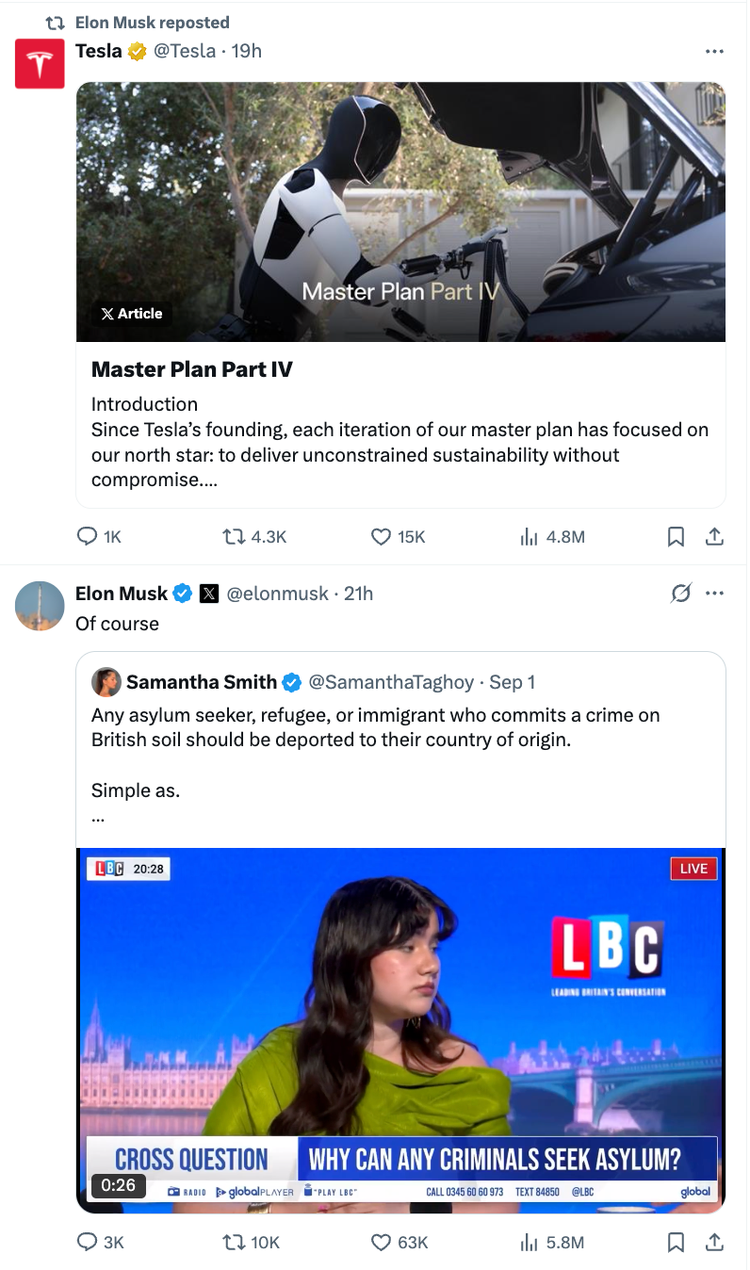This screenshot has width=750, height=1270.
Task: Open the Tesla profile avatar
Action: tap(40, 65)
